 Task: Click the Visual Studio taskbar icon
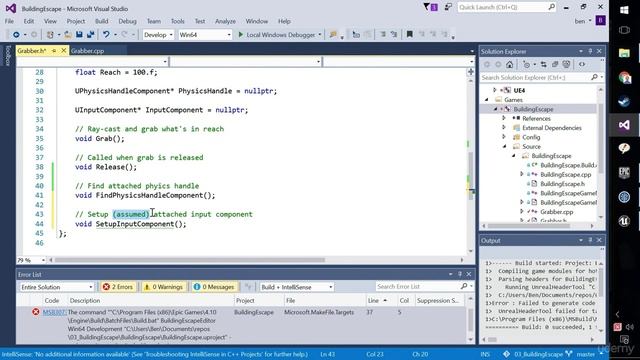click(624, 125)
